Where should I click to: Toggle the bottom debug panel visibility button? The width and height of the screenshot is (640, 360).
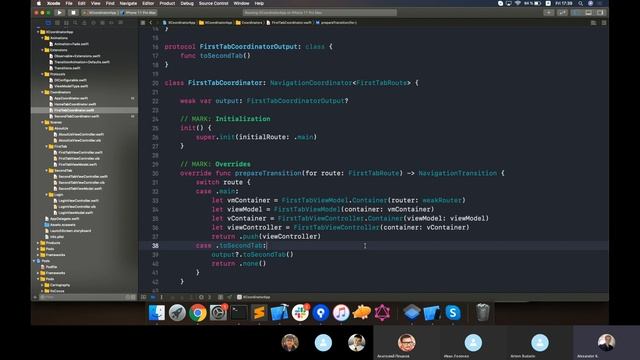point(589,13)
